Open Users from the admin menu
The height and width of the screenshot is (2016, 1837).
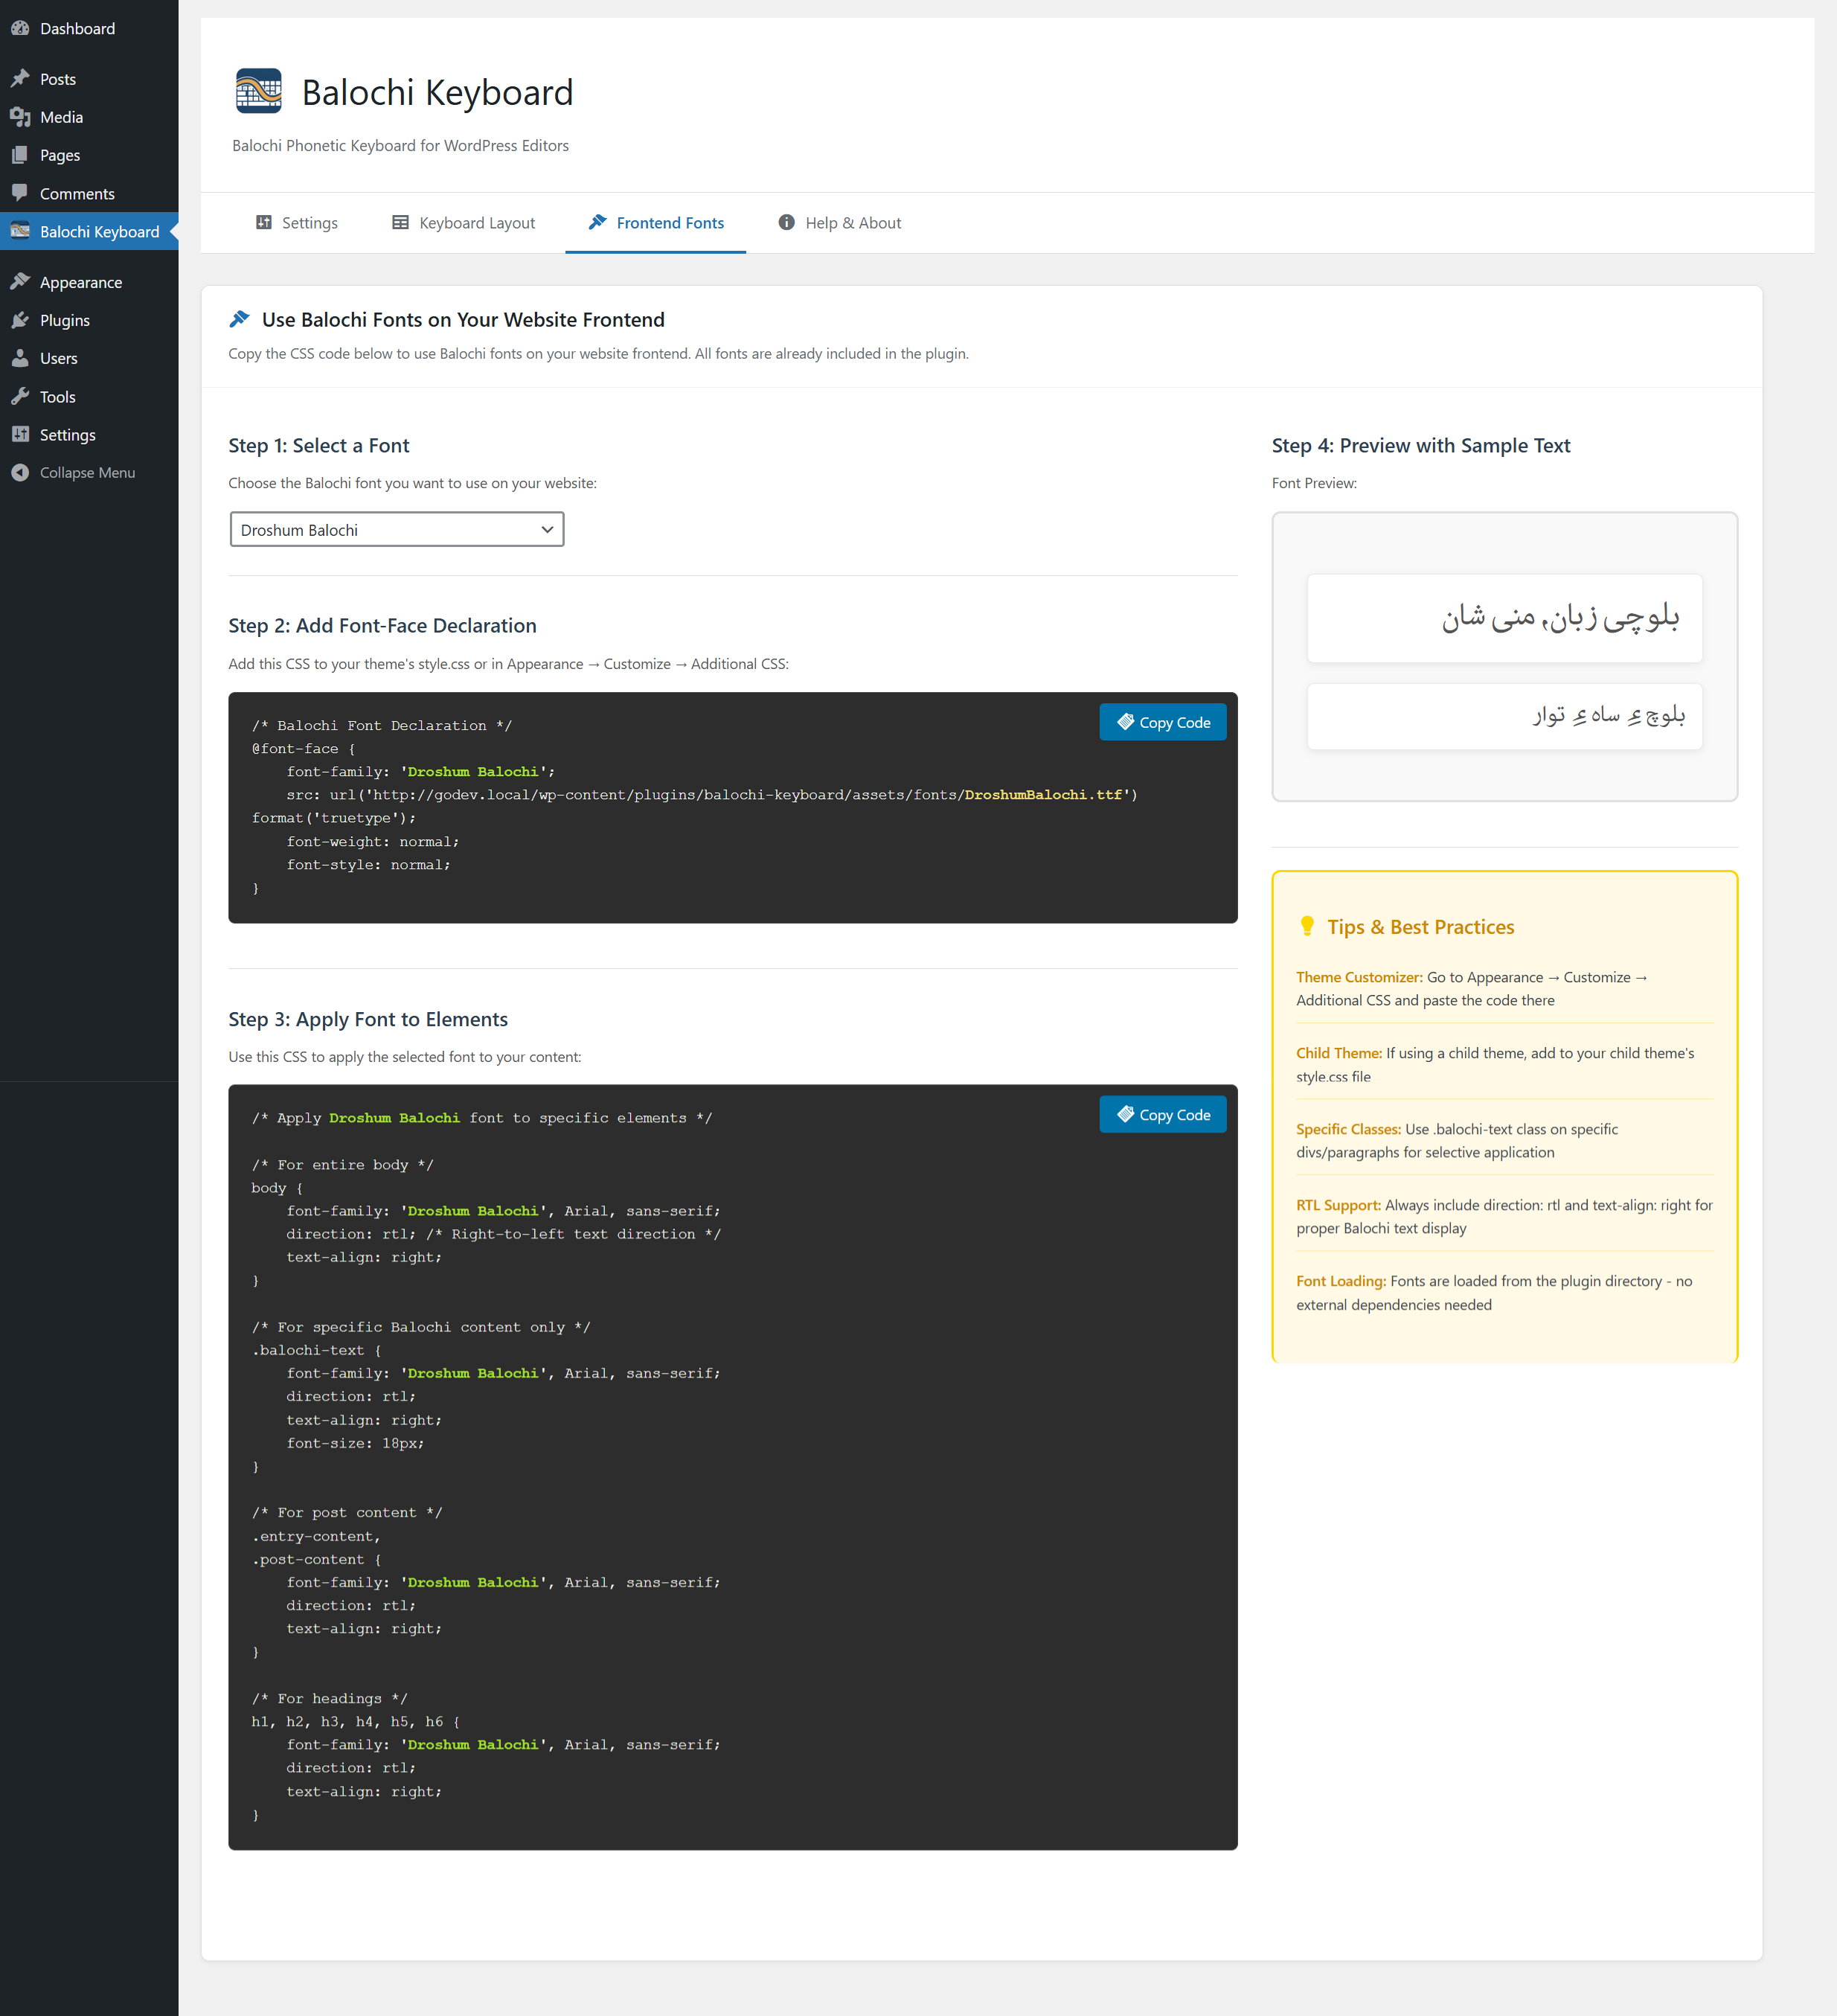click(x=89, y=358)
